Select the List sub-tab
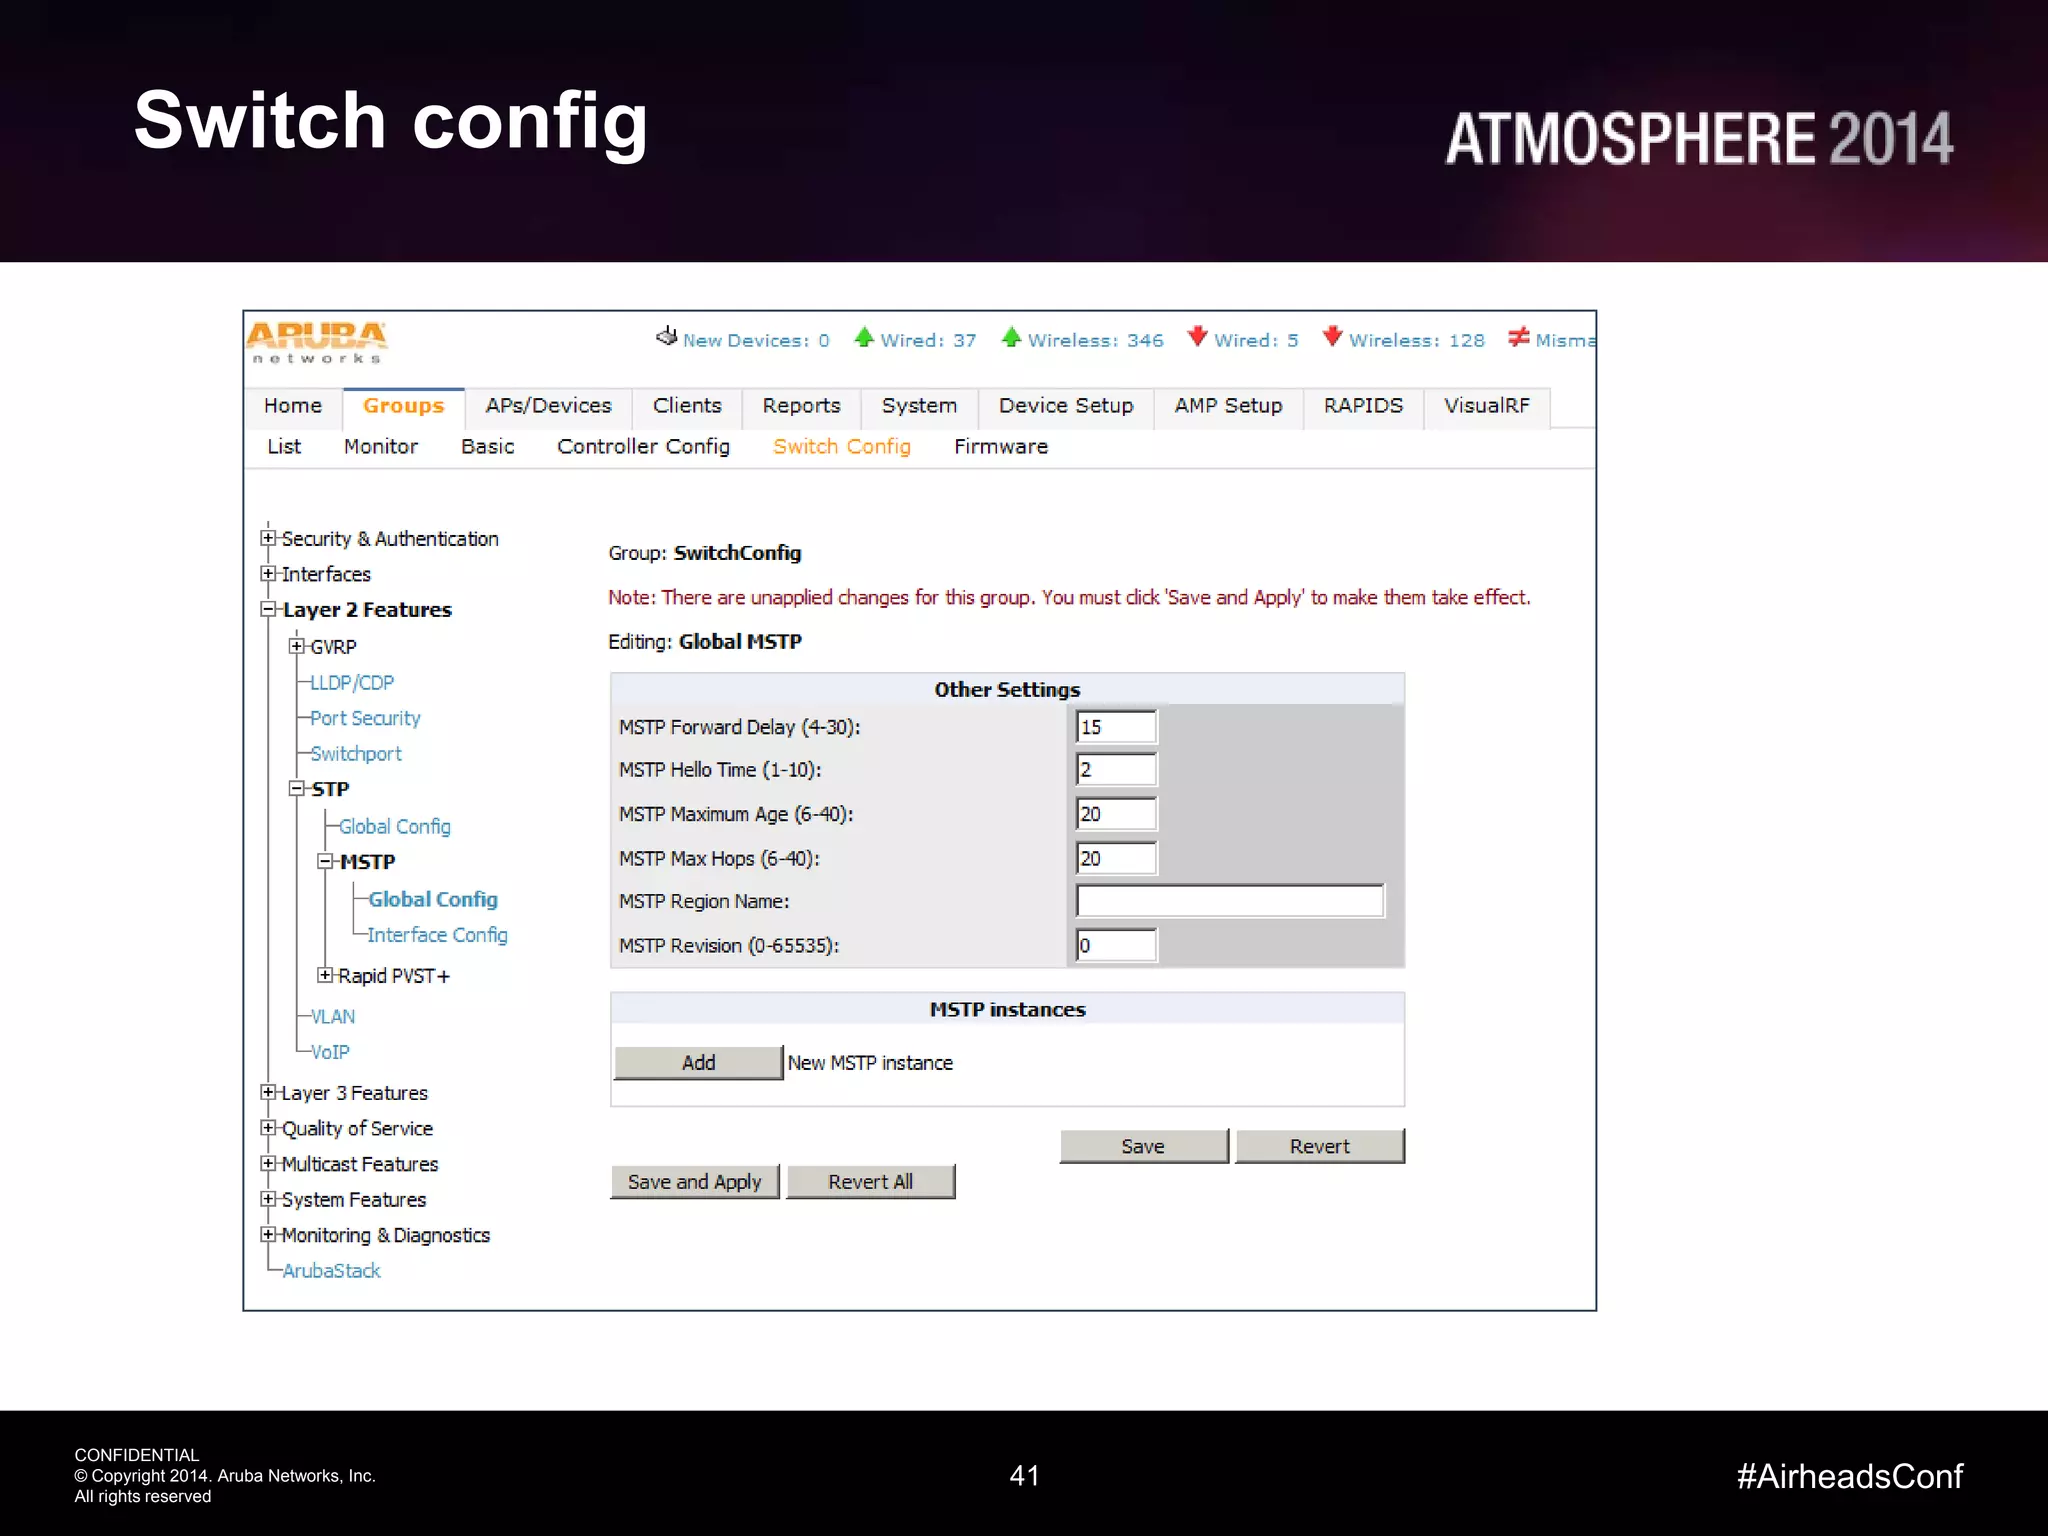Screen dimensions: 2048x1536 (284, 447)
